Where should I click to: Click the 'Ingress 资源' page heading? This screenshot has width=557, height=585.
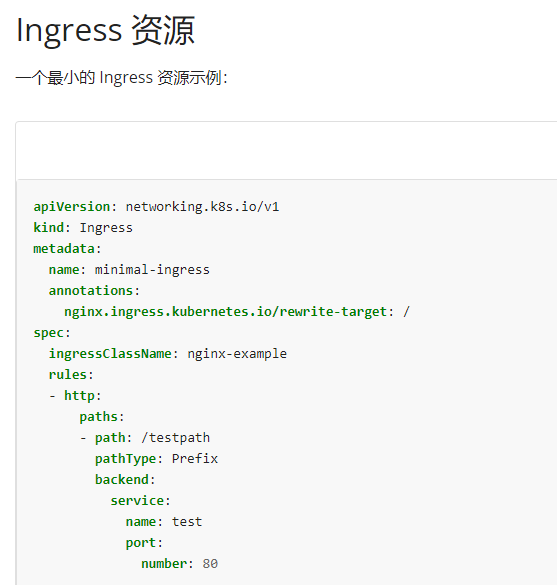(106, 31)
